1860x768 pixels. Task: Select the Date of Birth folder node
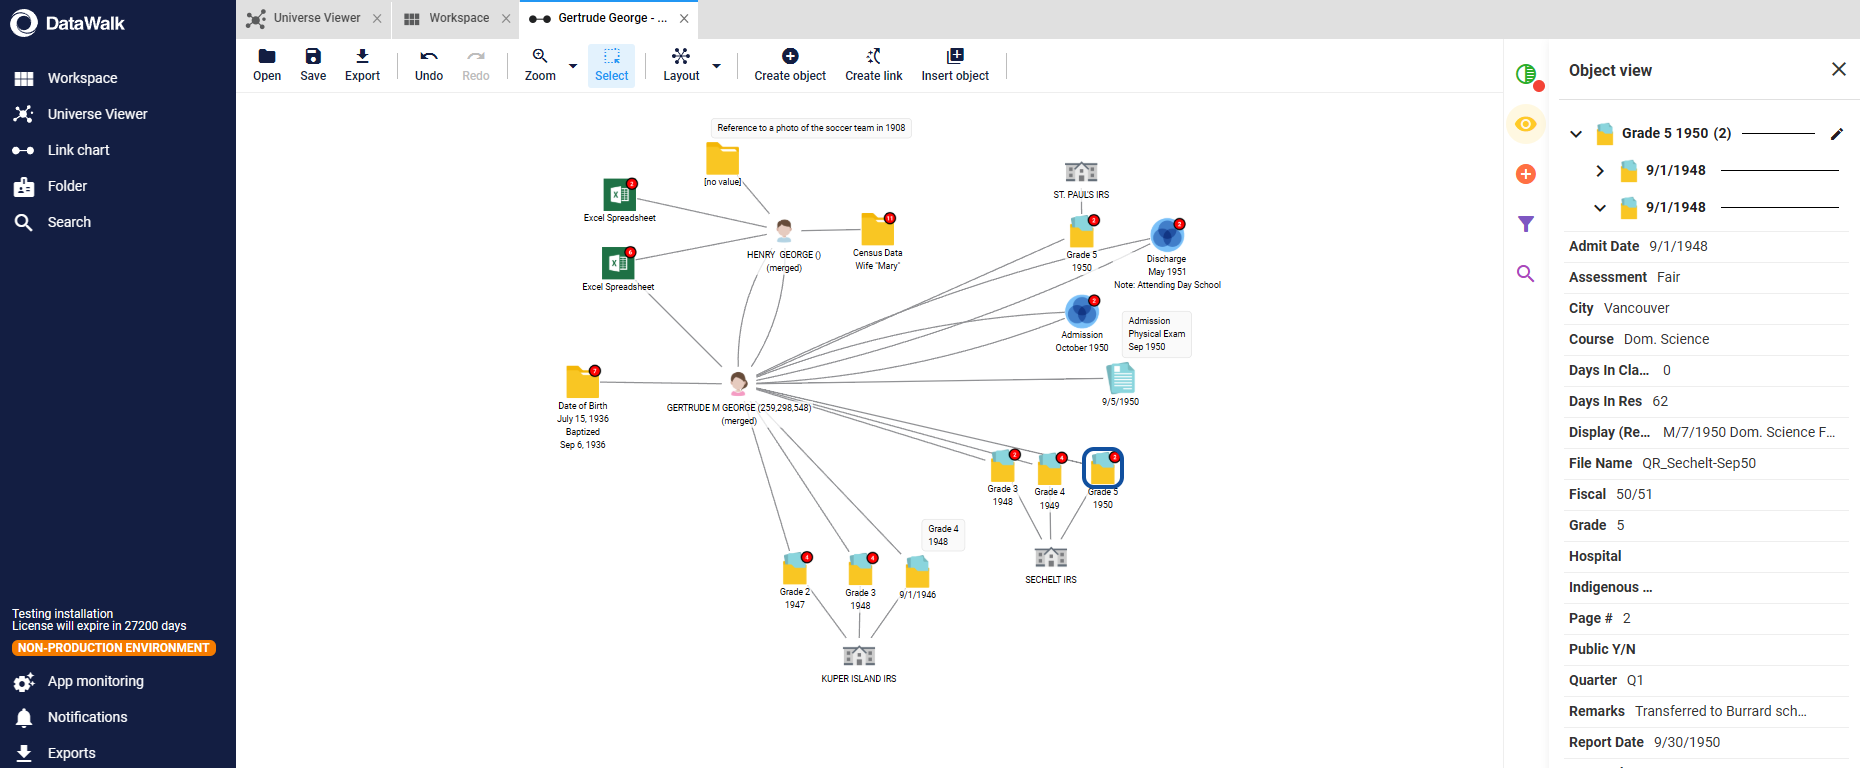(583, 381)
